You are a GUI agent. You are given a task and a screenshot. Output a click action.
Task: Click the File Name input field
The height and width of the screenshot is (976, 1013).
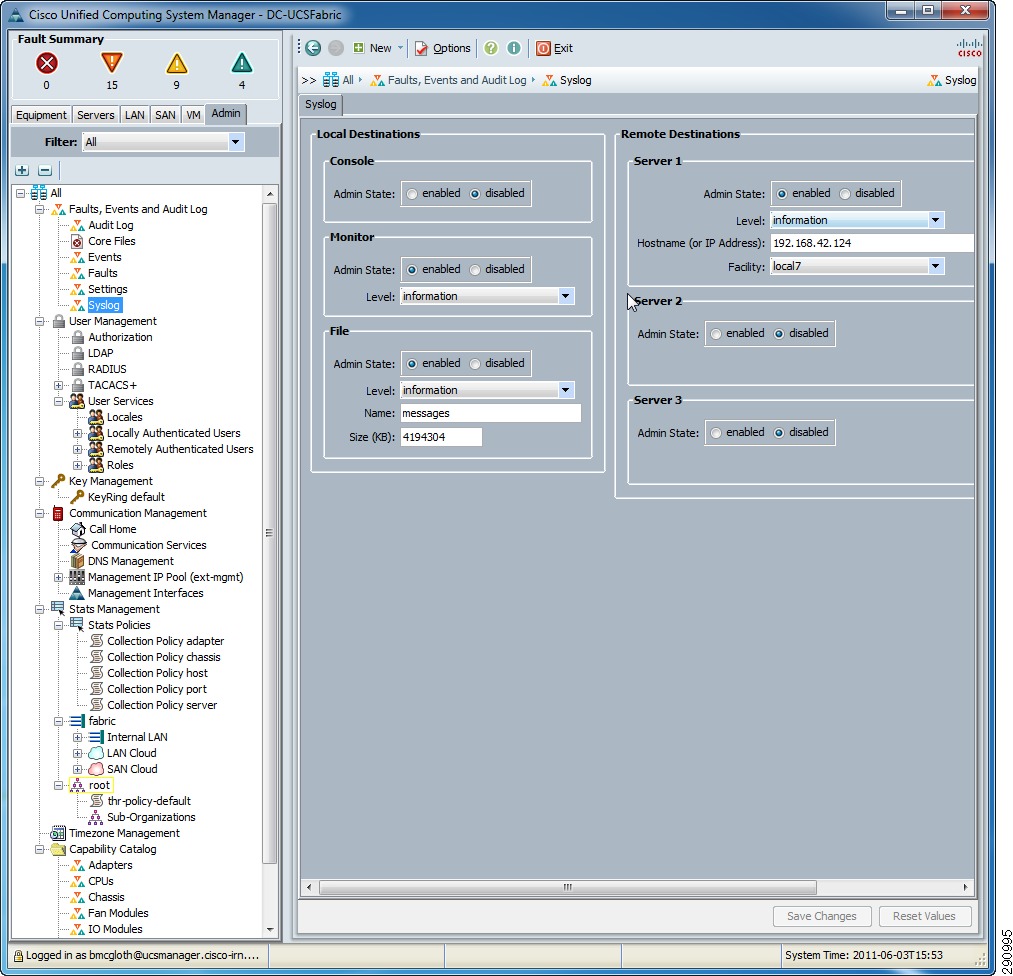pos(490,413)
